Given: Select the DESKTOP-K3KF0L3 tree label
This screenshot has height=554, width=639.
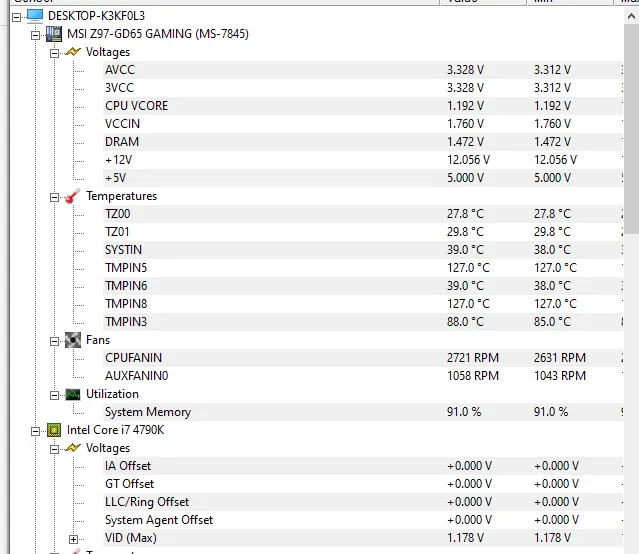Looking at the screenshot, I should click(96, 16).
